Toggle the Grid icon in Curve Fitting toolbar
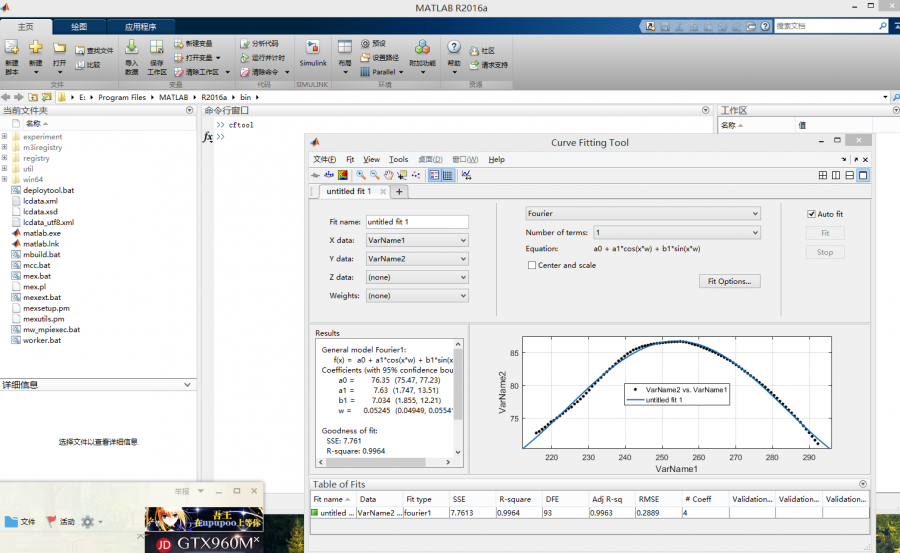Viewport: 900px width, 553px height. click(447, 175)
